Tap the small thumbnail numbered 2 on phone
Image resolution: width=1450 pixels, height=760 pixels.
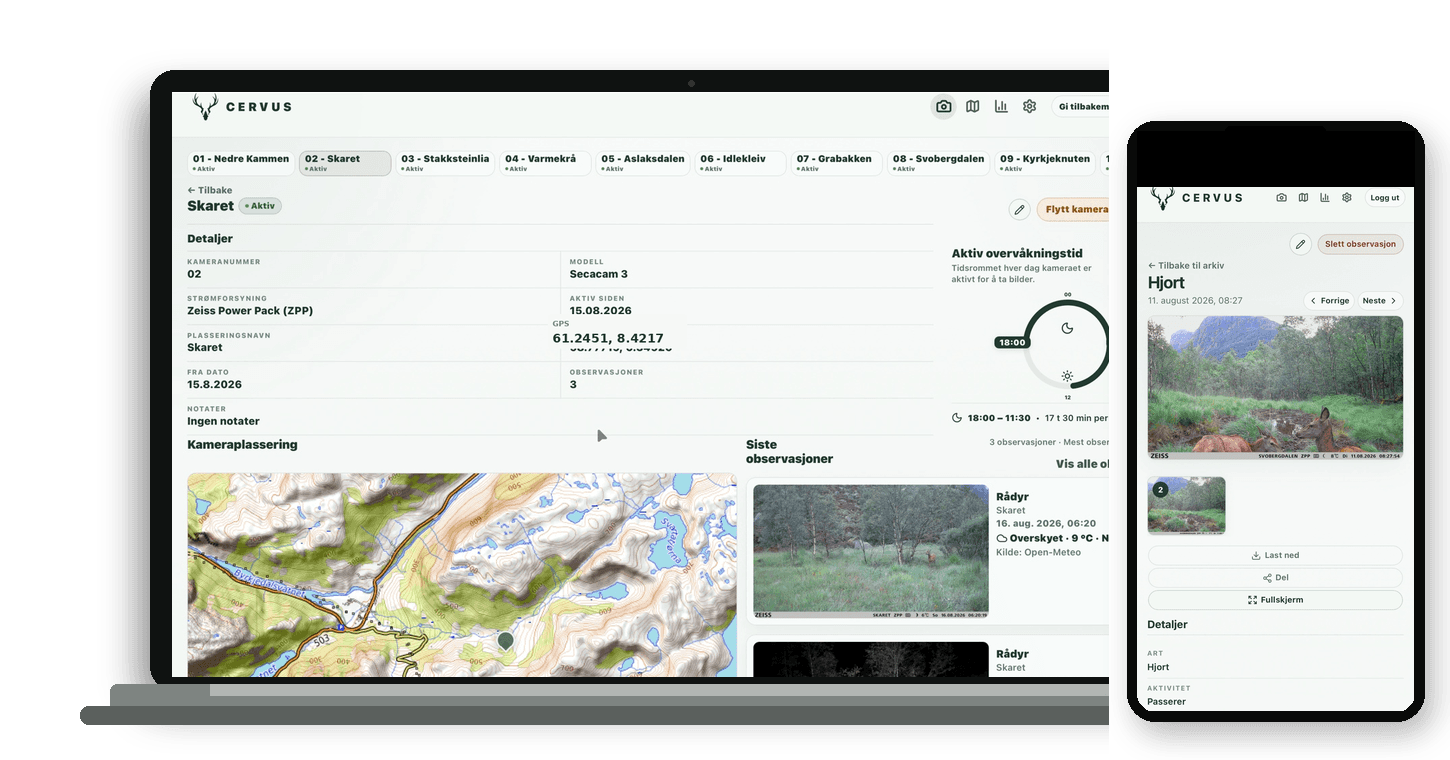(x=1186, y=506)
